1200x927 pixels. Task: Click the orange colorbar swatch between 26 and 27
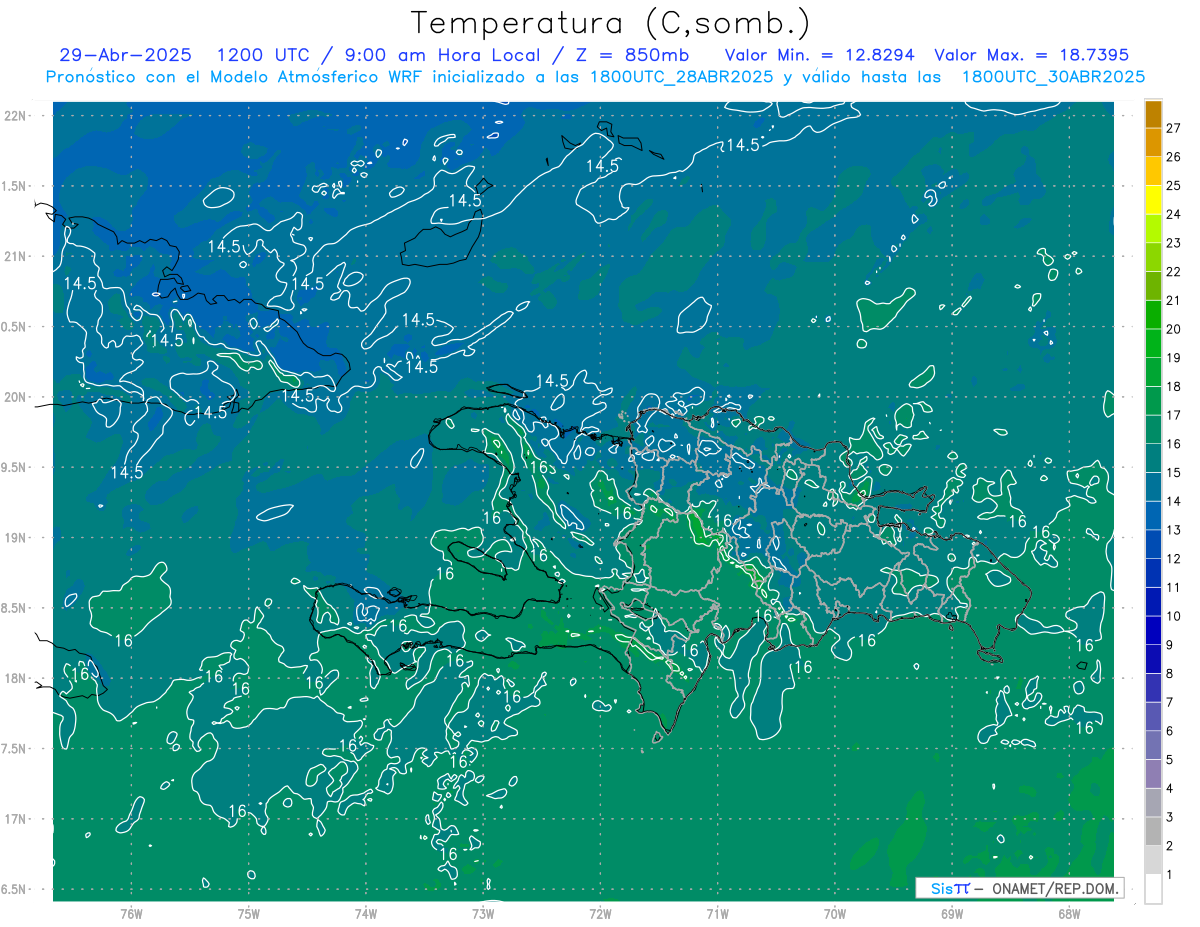coord(1153,143)
